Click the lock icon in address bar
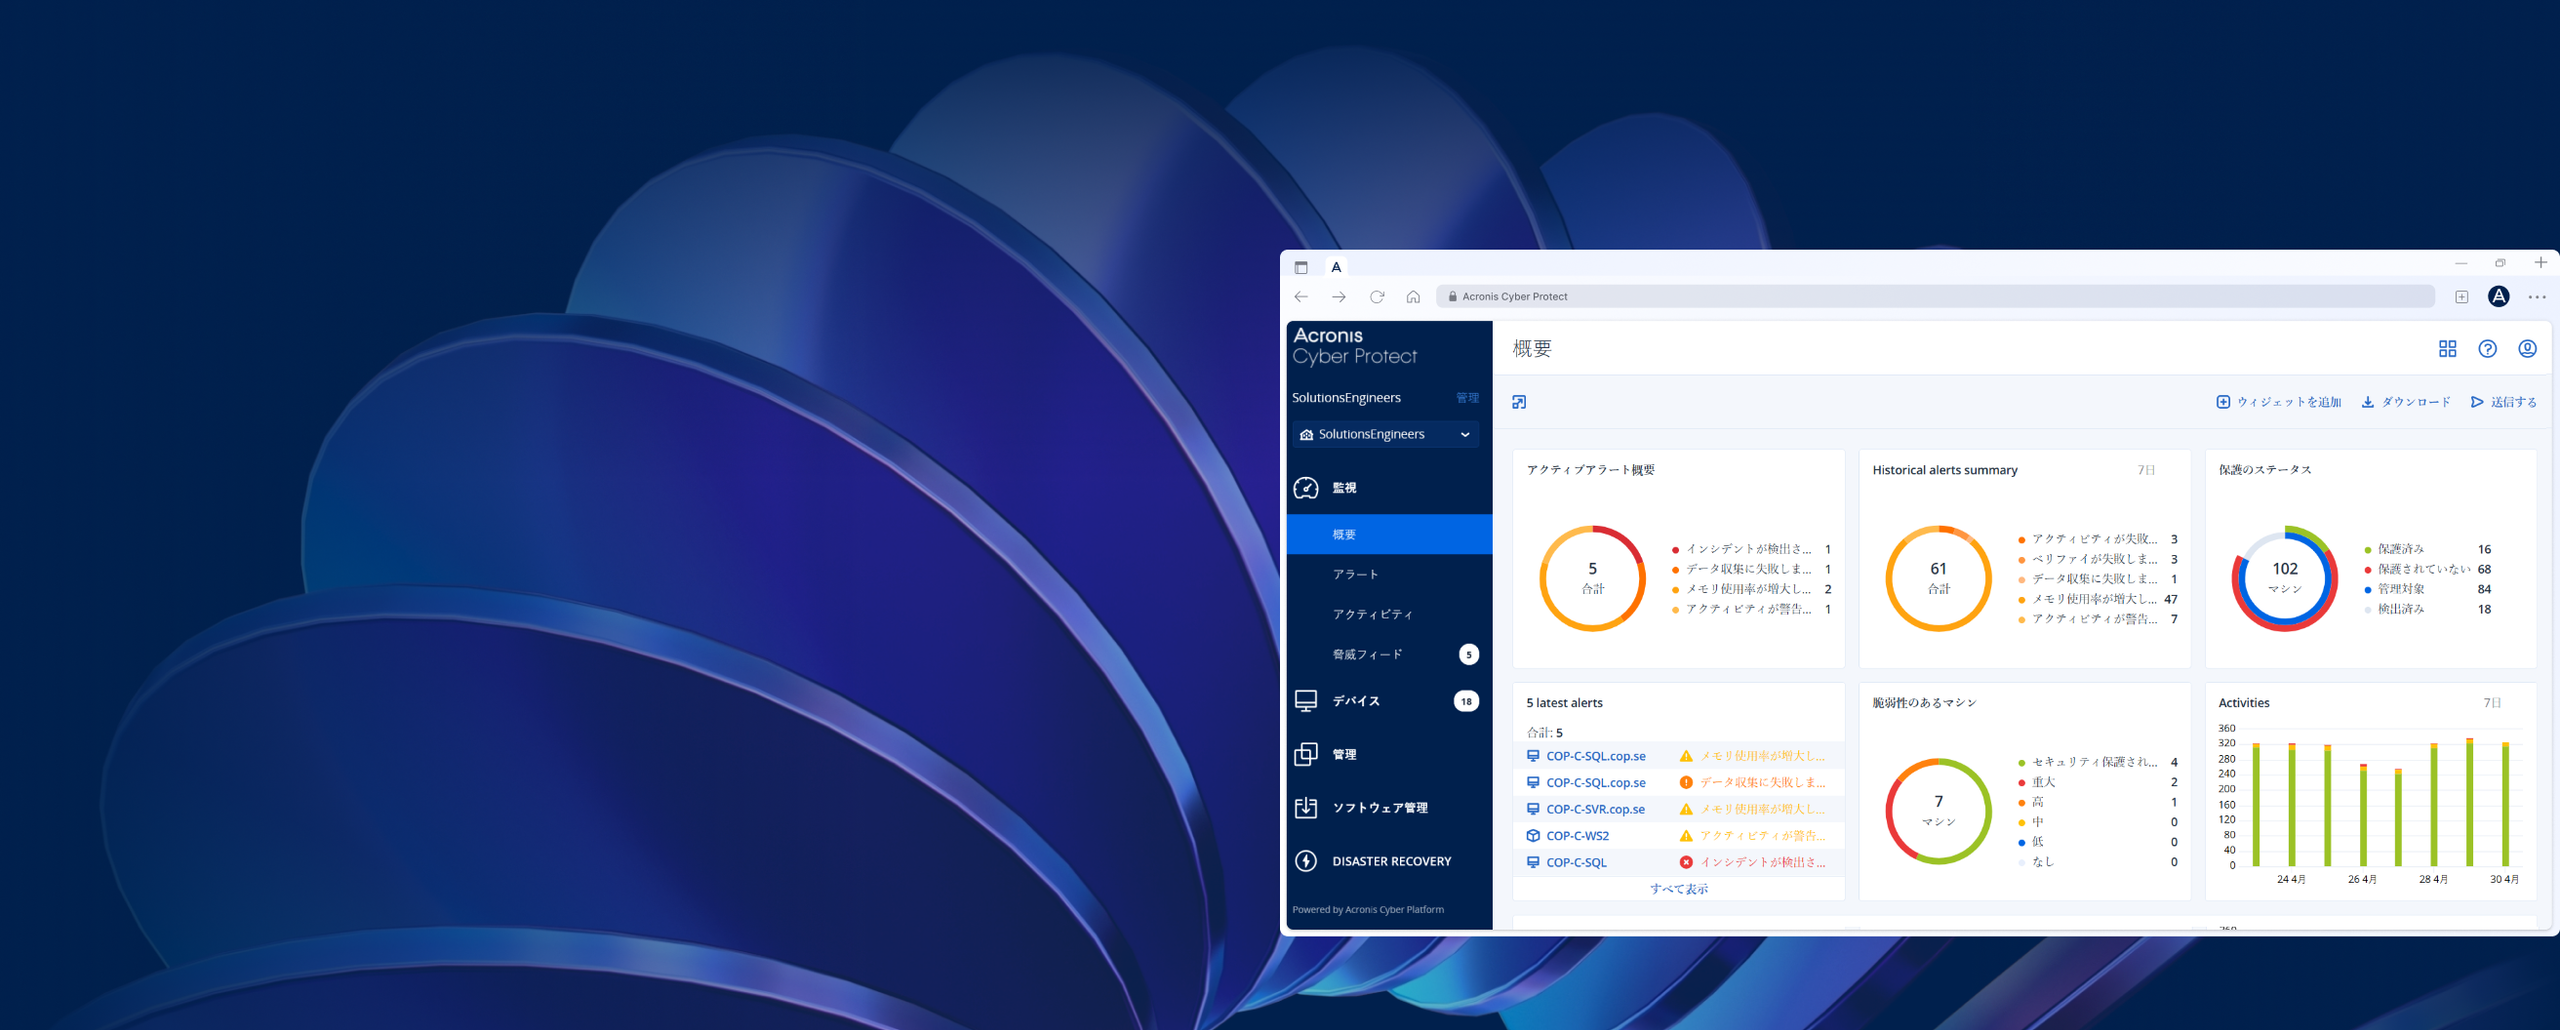2560x1030 pixels. click(1452, 297)
